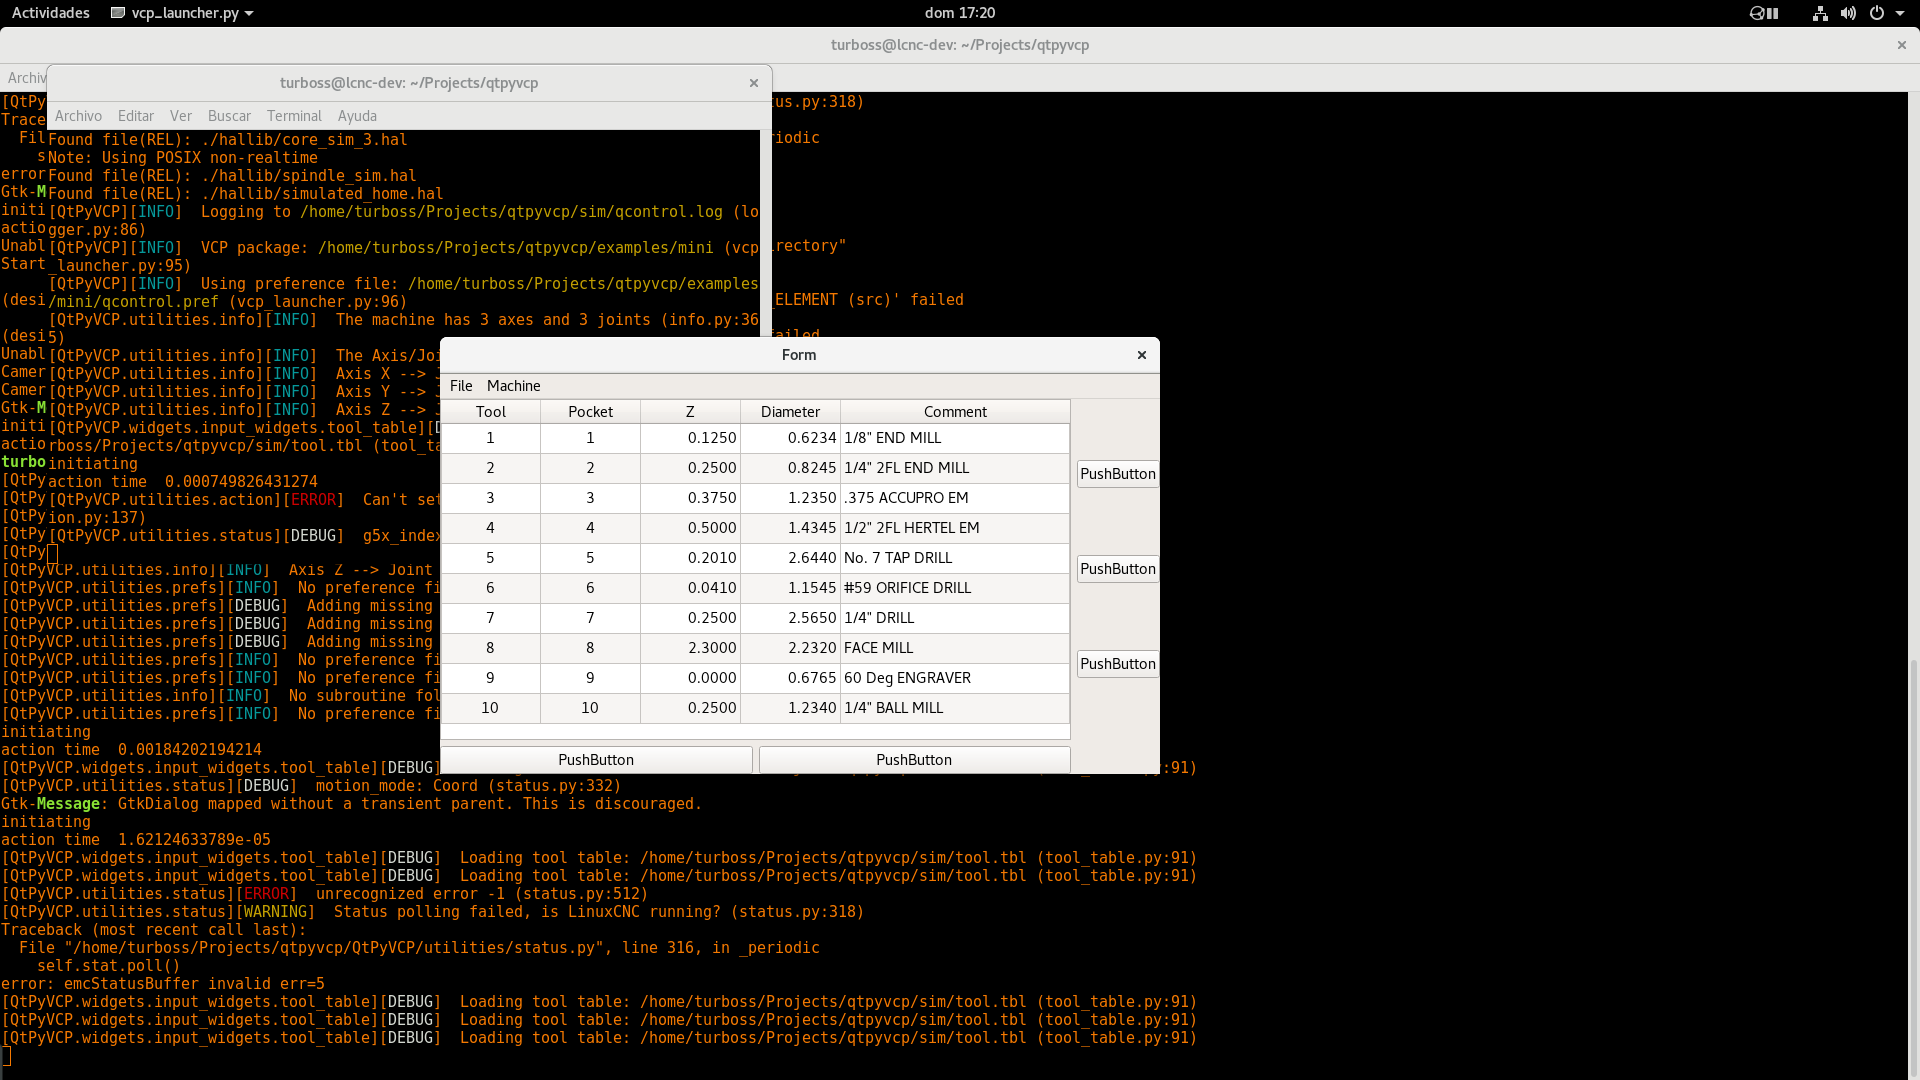Open the clock showing dom 17:20
The height and width of the screenshot is (1080, 1920).
click(960, 13)
